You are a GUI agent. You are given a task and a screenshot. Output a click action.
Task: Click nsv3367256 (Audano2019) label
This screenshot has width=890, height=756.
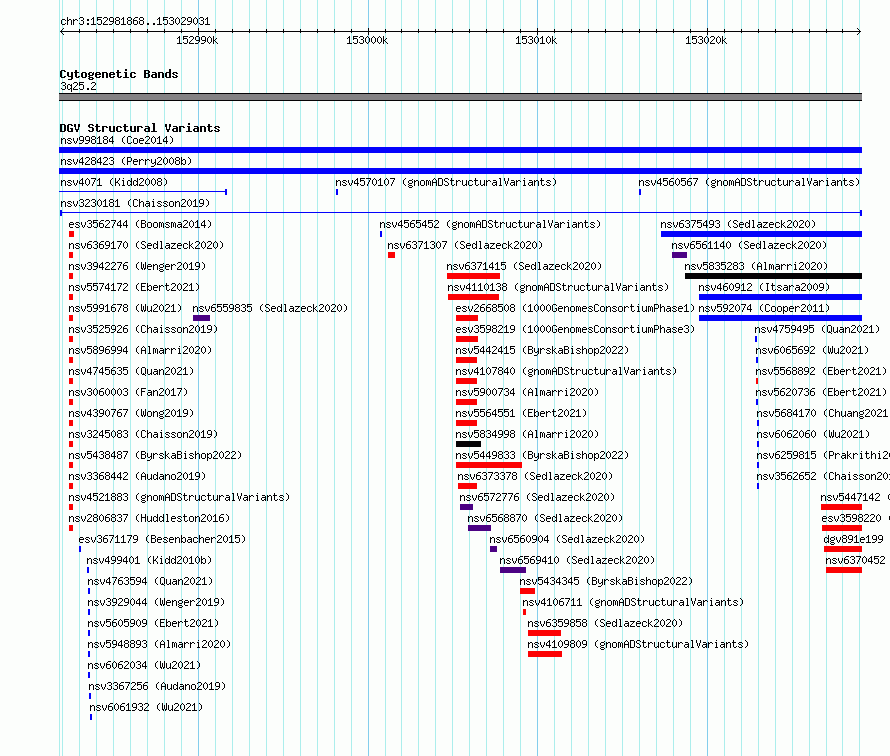(x=157, y=686)
